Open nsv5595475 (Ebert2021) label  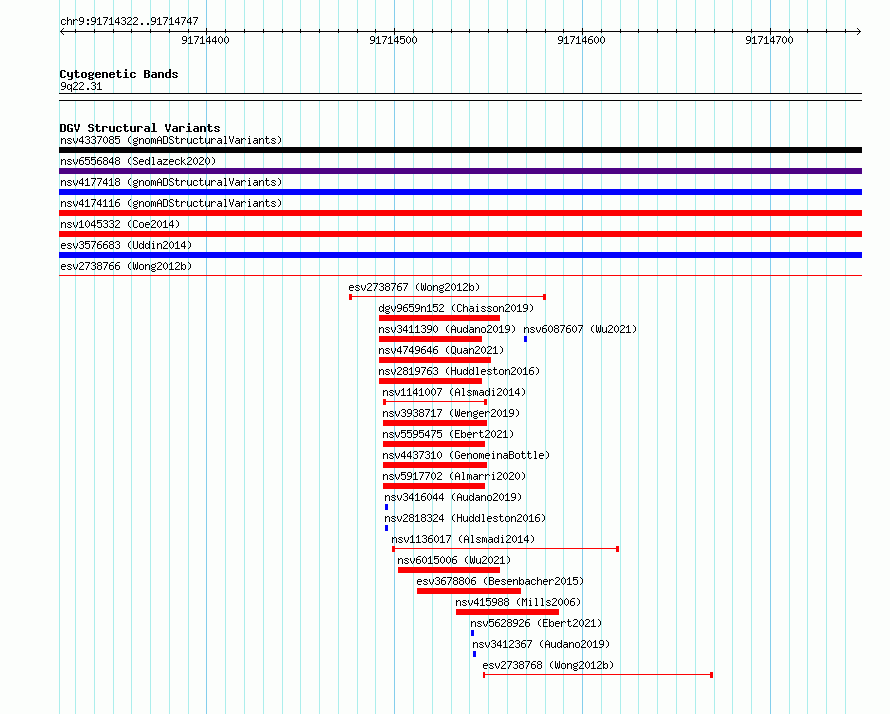448,434
